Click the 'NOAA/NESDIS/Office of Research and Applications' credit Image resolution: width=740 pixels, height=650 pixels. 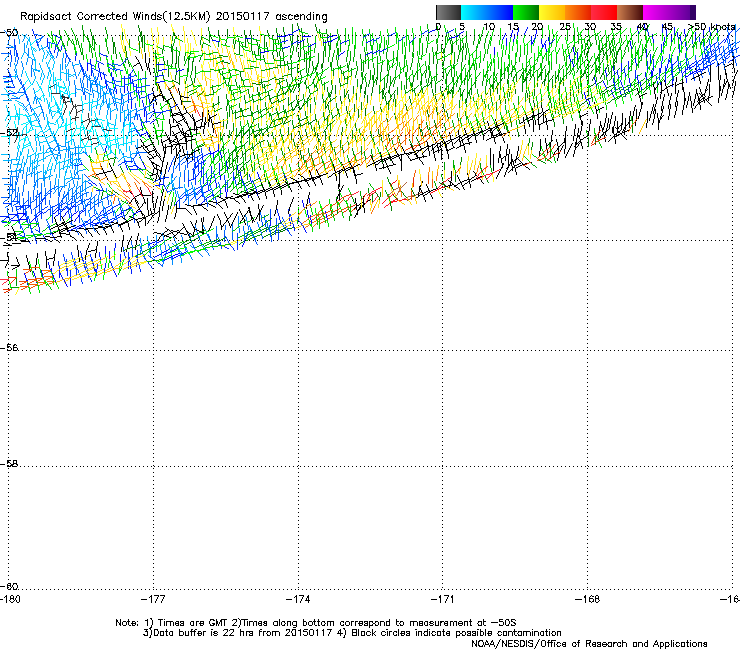point(589,643)
